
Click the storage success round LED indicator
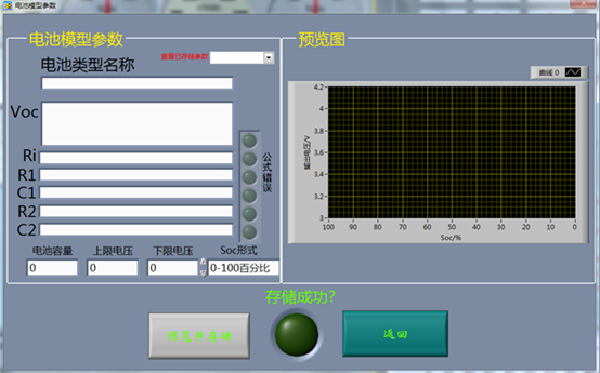297,334
